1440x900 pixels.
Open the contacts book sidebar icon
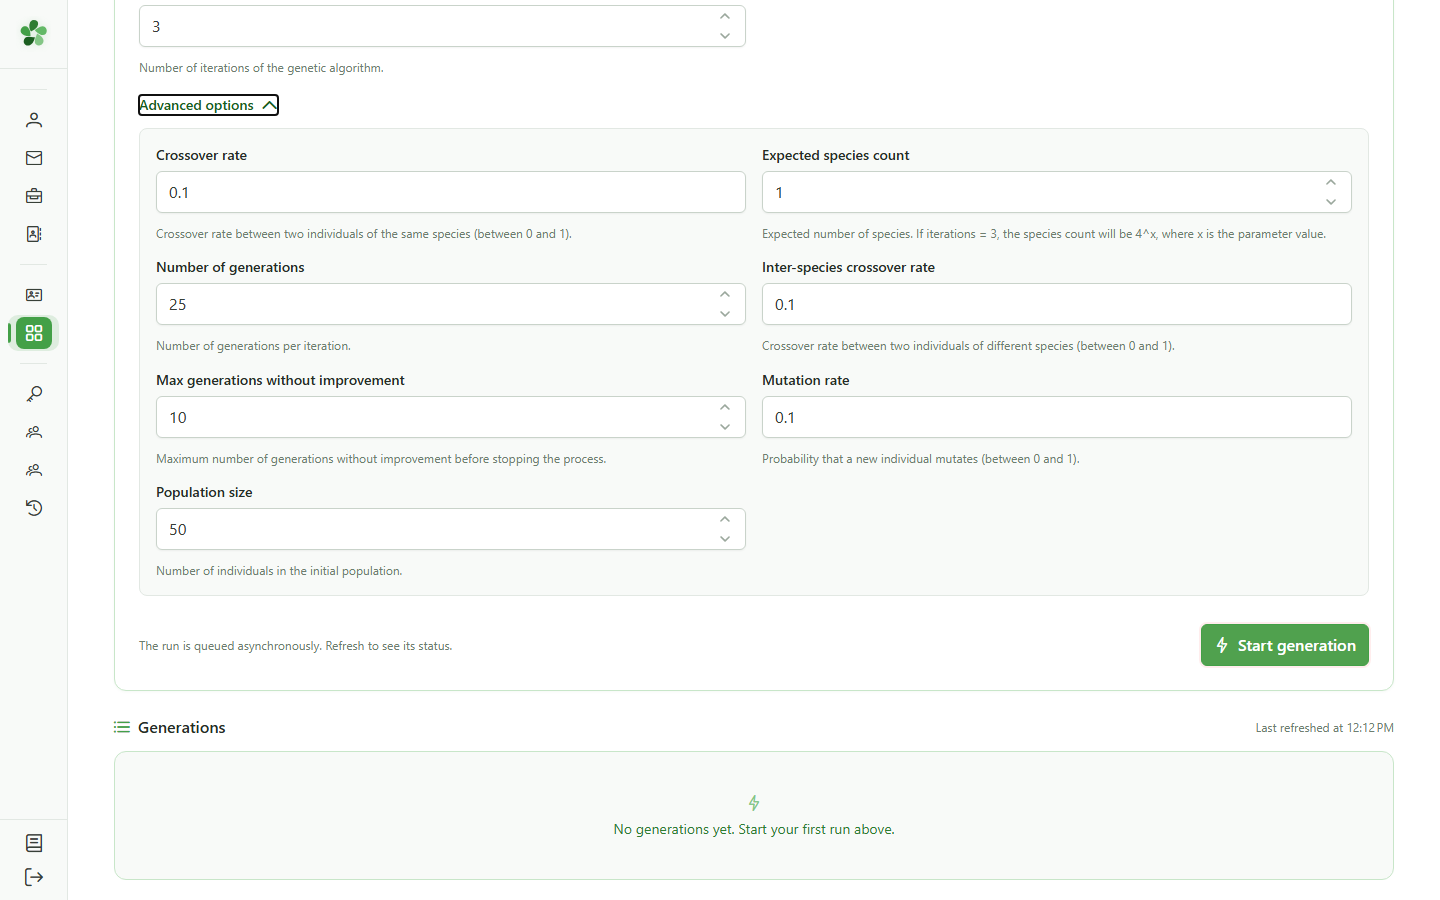(34, 234)
